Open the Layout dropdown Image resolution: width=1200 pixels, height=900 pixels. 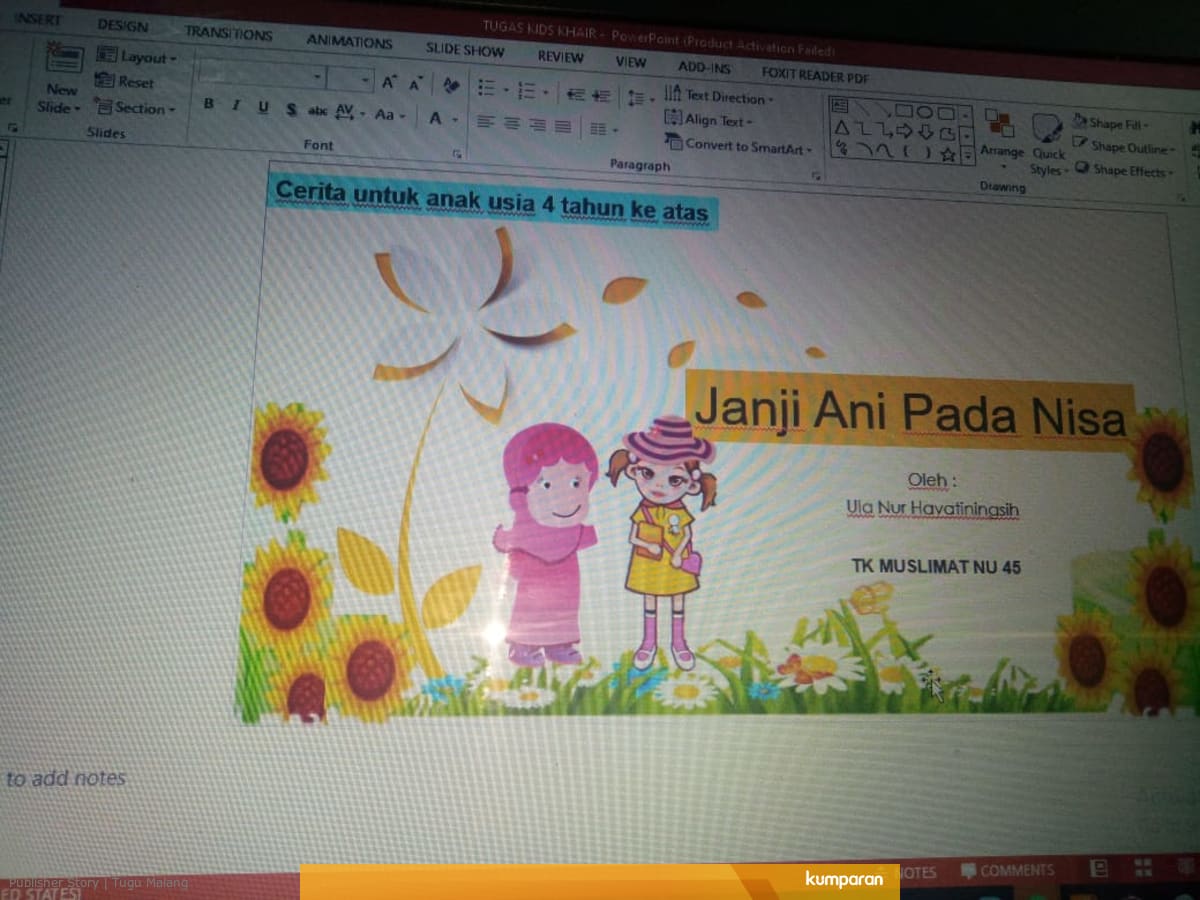137,57
